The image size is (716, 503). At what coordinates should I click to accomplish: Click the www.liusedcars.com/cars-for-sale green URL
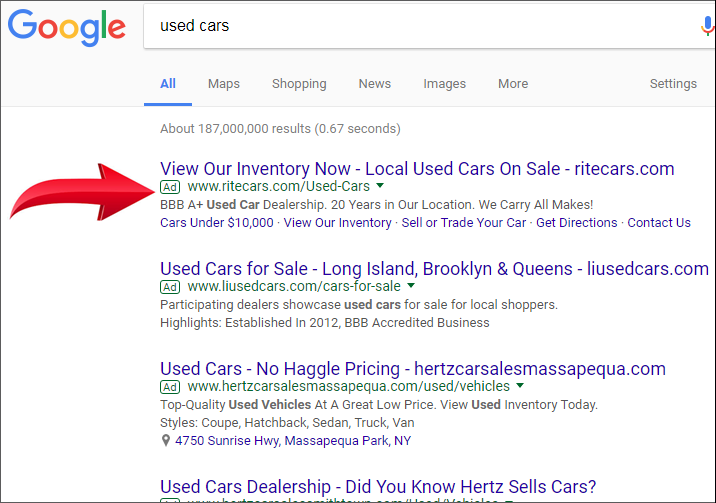click(294, 286)
